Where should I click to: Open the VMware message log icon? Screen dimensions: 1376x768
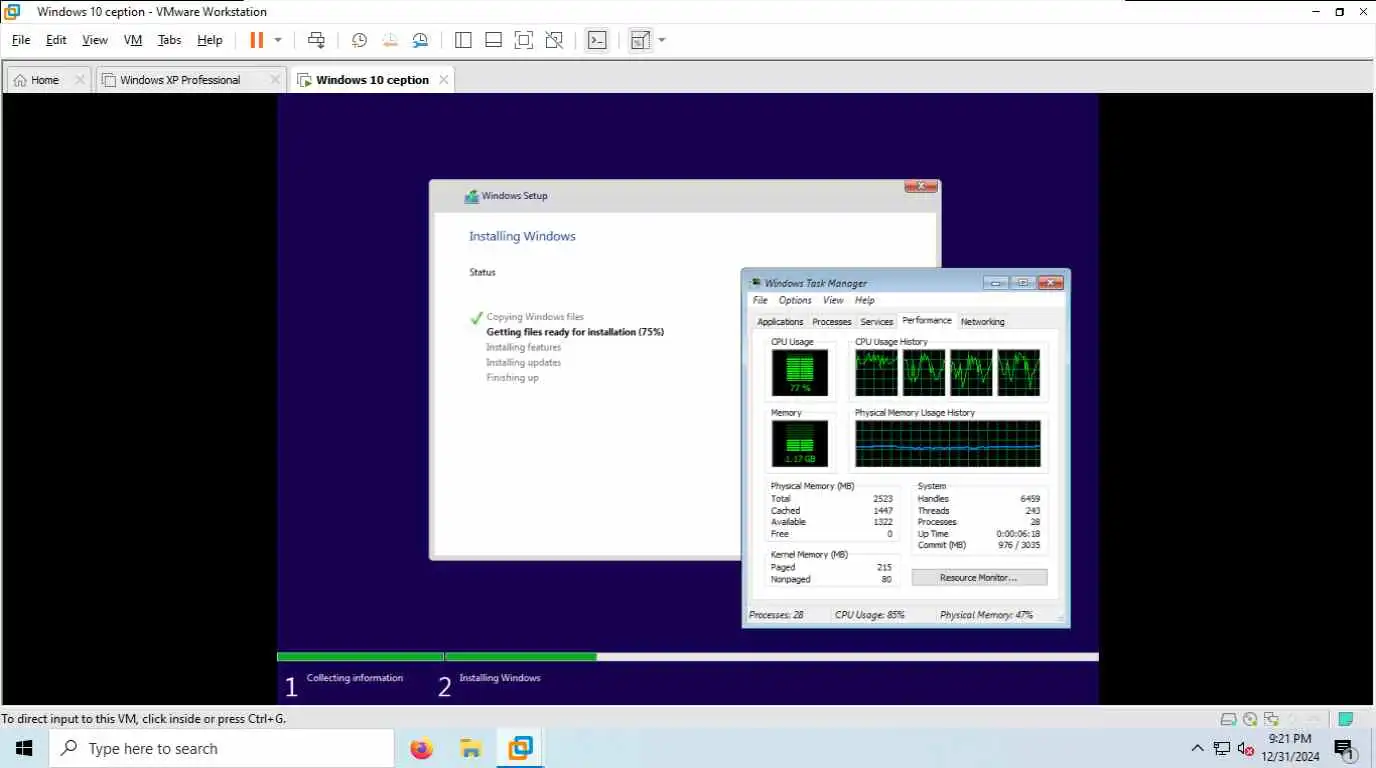click(x=1346, y=719)
